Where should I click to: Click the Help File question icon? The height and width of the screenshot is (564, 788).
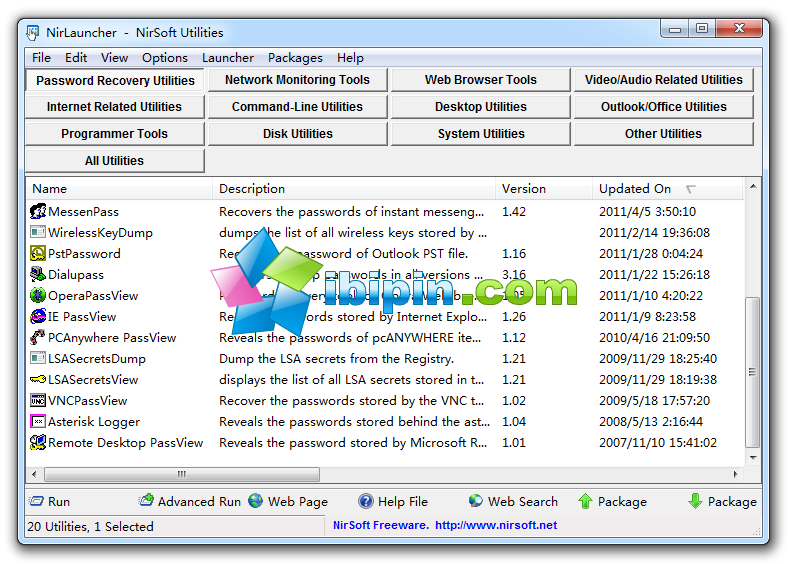tap(366, 501)
